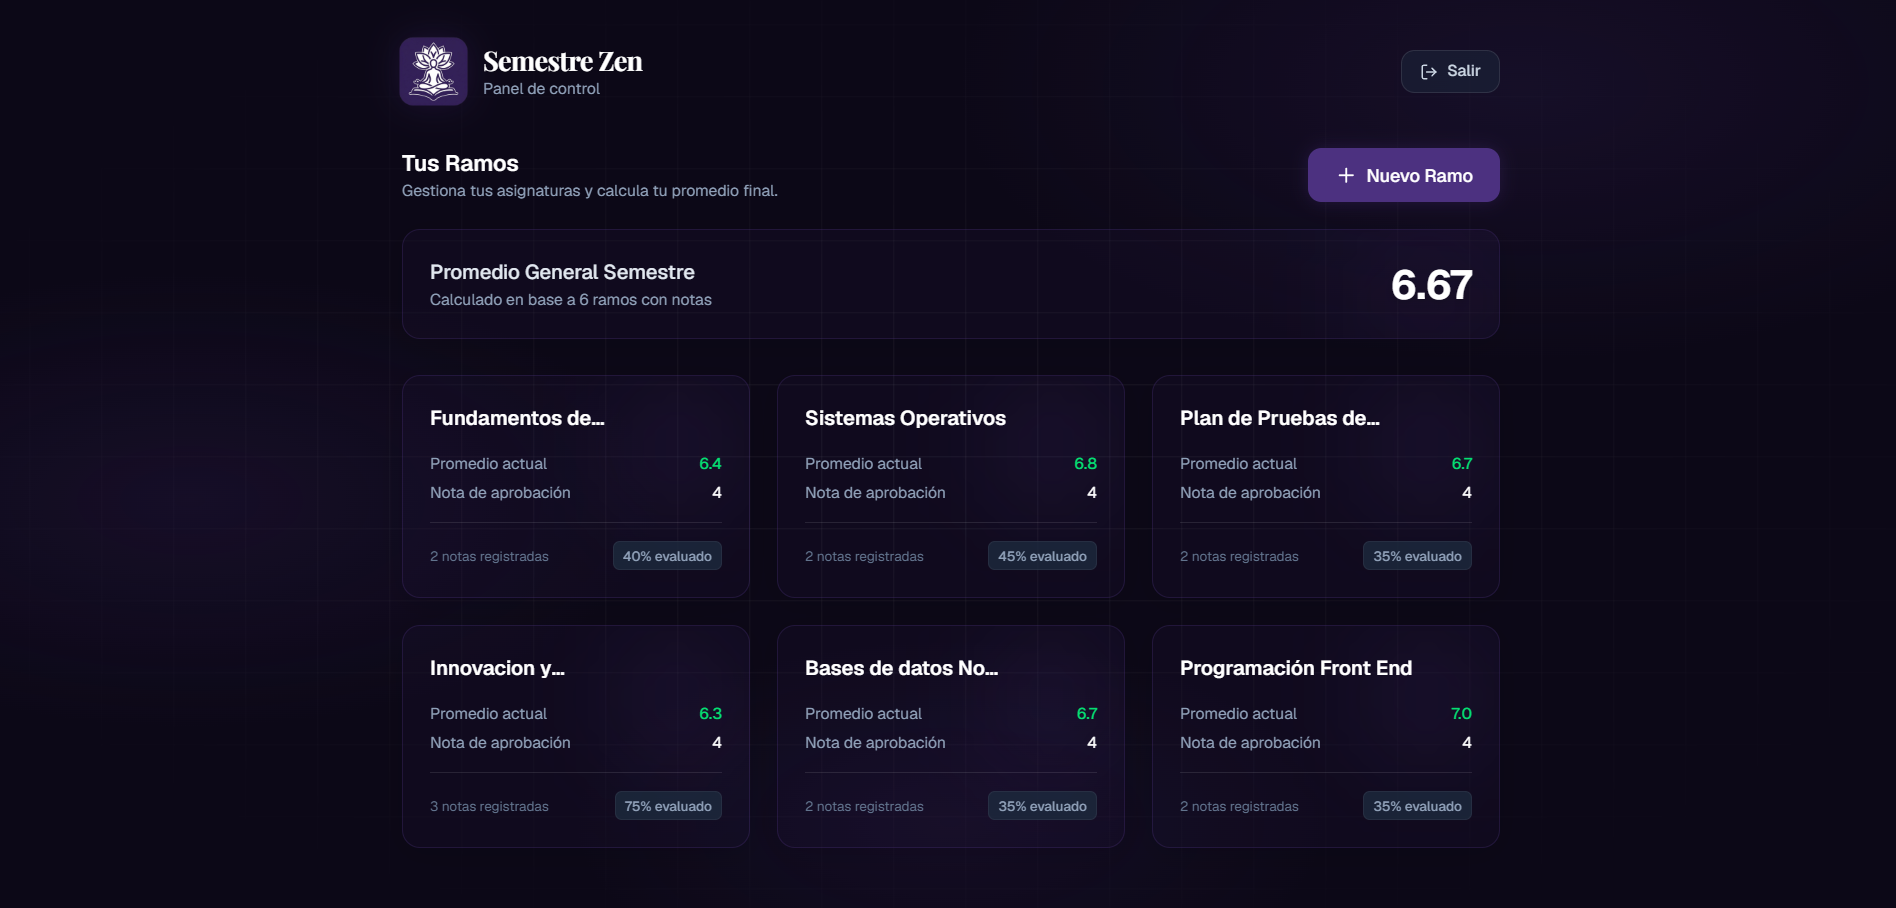Click the 7.0 average in Programación Front End
Image resolution: width=1896 pixels, height=908 pixels.
[x=1461, y=714]
